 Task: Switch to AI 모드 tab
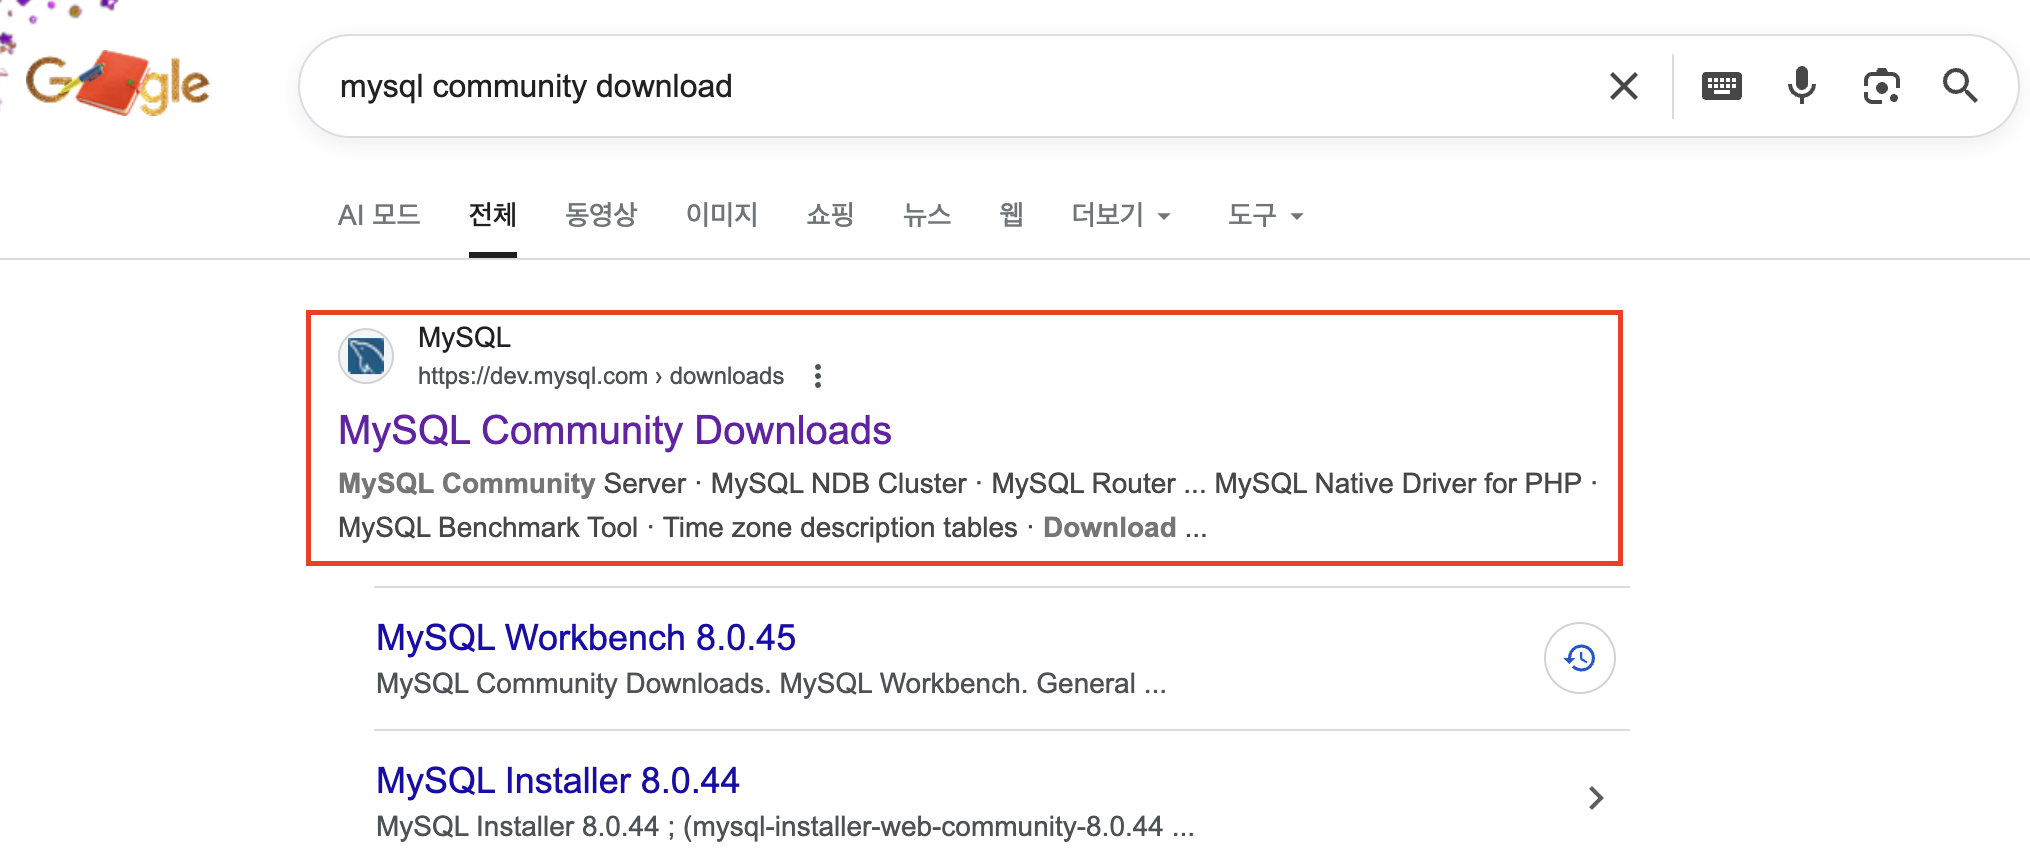[379, 215]
